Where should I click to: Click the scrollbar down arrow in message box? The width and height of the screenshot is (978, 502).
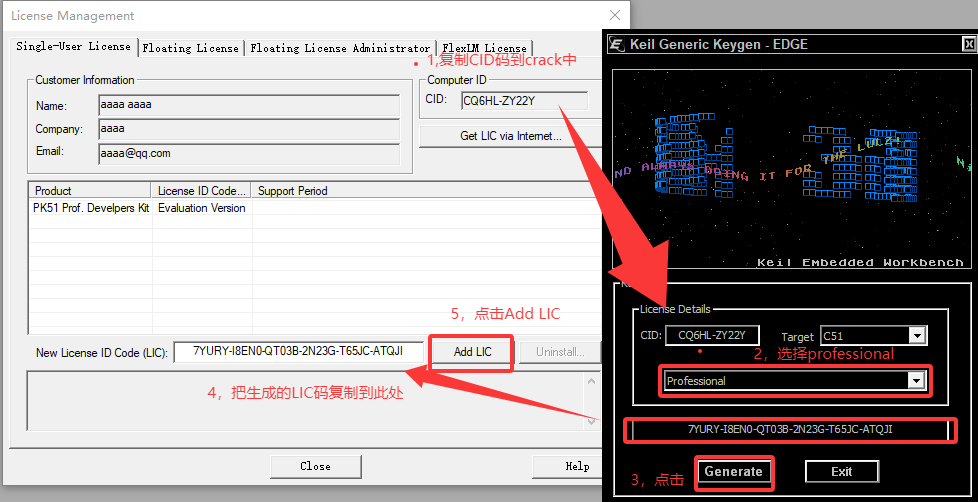[x=592, y=422]
